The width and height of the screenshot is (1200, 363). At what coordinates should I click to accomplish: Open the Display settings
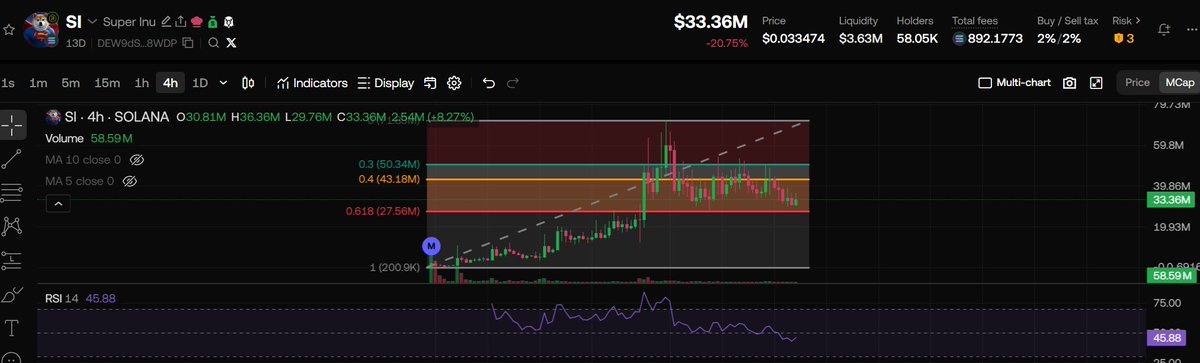click(386, 83)
